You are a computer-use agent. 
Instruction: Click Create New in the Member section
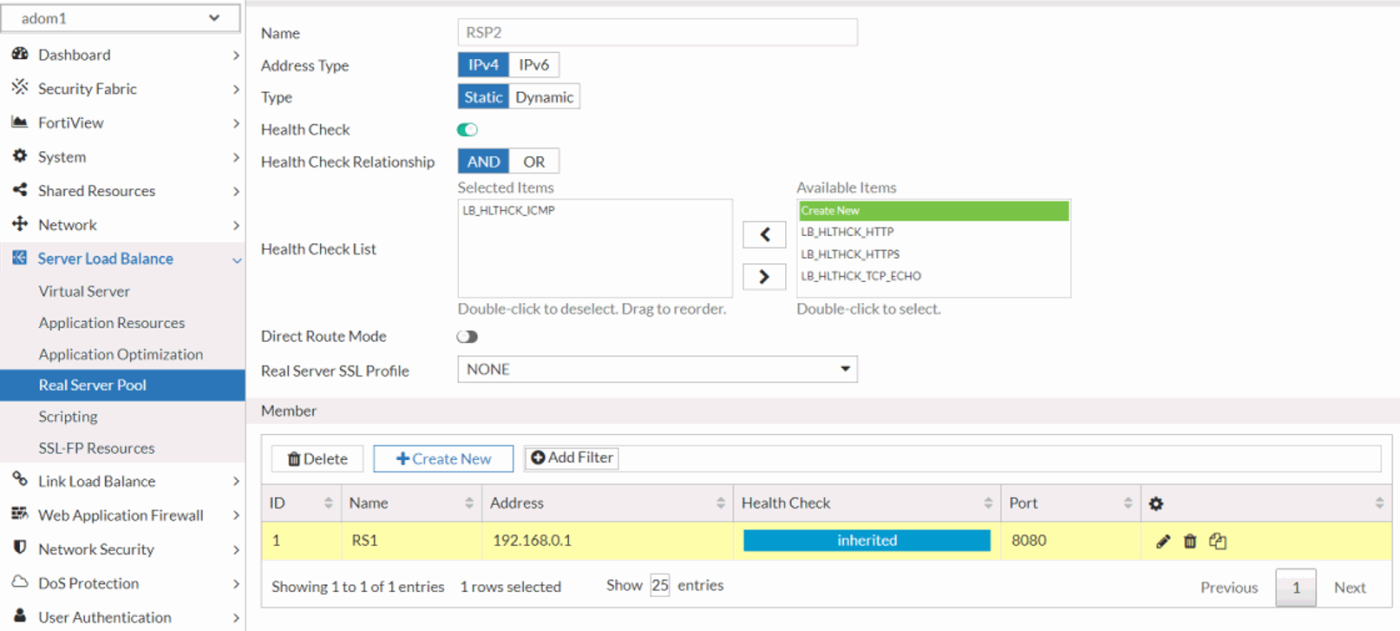coord(443,458)
